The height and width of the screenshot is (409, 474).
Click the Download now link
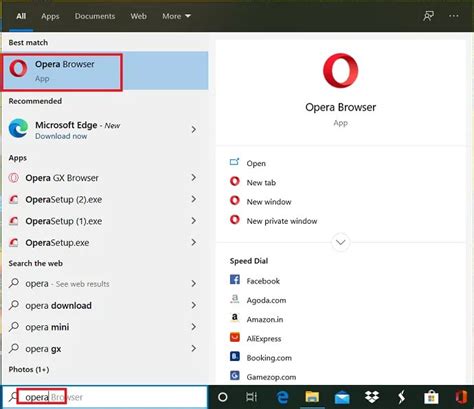[61, 136]
